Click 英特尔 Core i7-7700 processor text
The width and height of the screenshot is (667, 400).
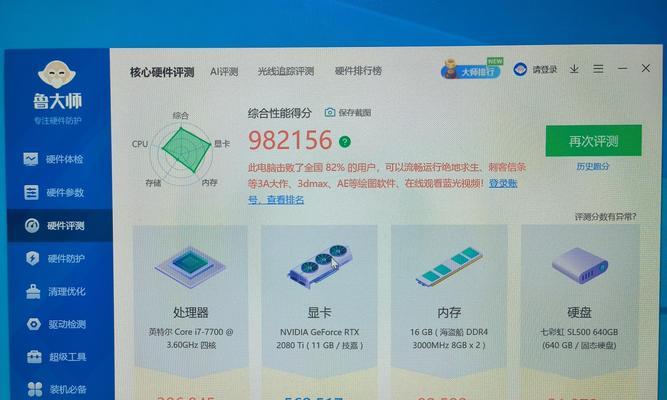pos(191,338)
